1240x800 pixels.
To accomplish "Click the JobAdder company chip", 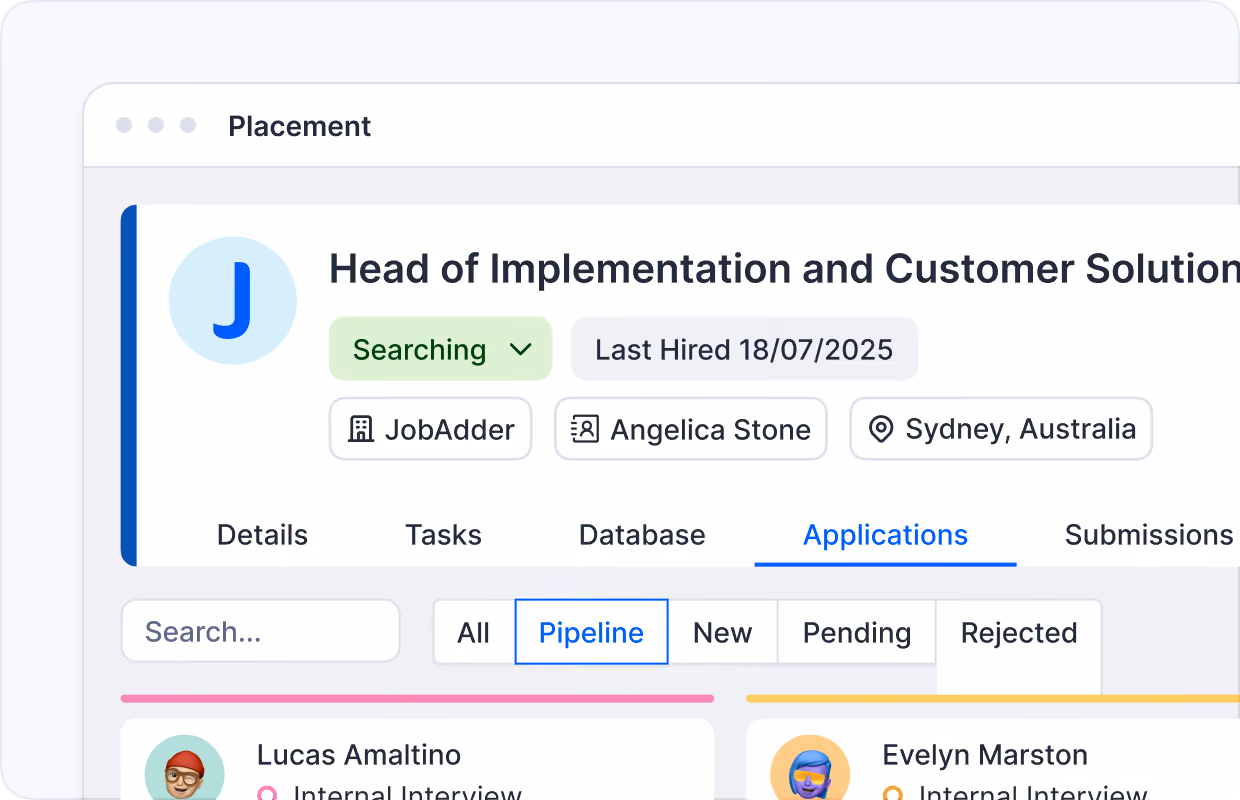I will click(x=430, y=429).
